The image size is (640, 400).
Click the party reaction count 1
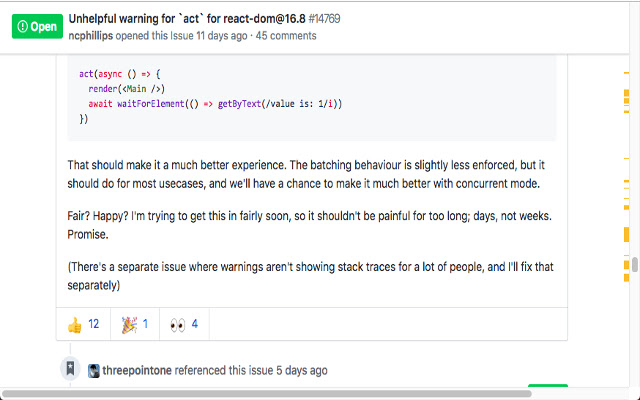[x=145, y=324]
